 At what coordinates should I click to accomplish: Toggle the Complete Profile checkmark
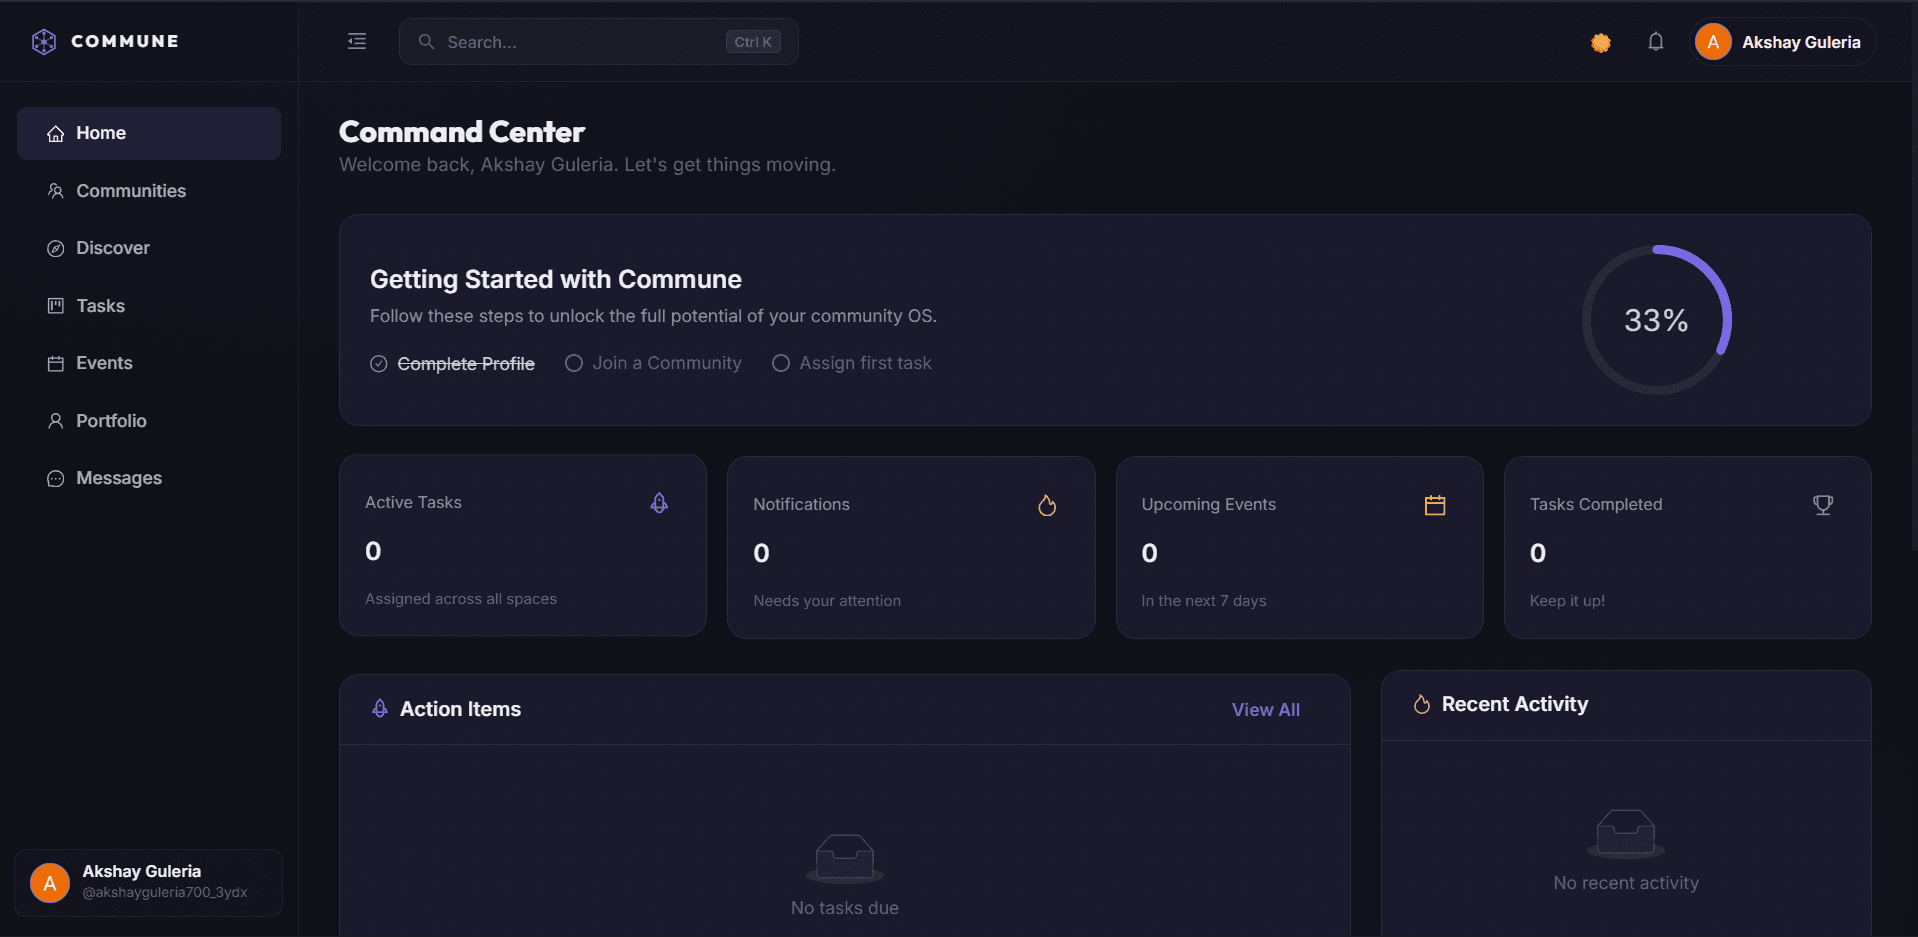[x=378, y=364]
